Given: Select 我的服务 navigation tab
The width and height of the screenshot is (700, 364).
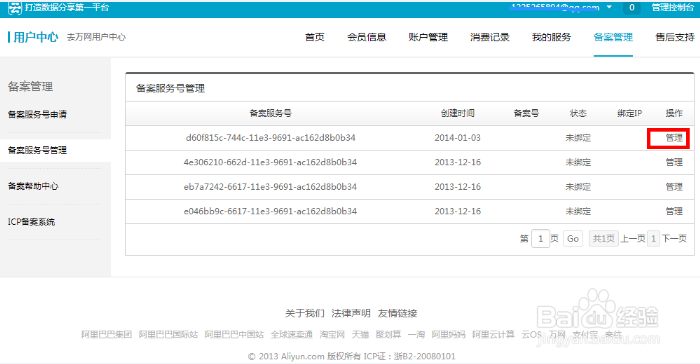Looking at the screenshot, I should (x=551, y=37).
